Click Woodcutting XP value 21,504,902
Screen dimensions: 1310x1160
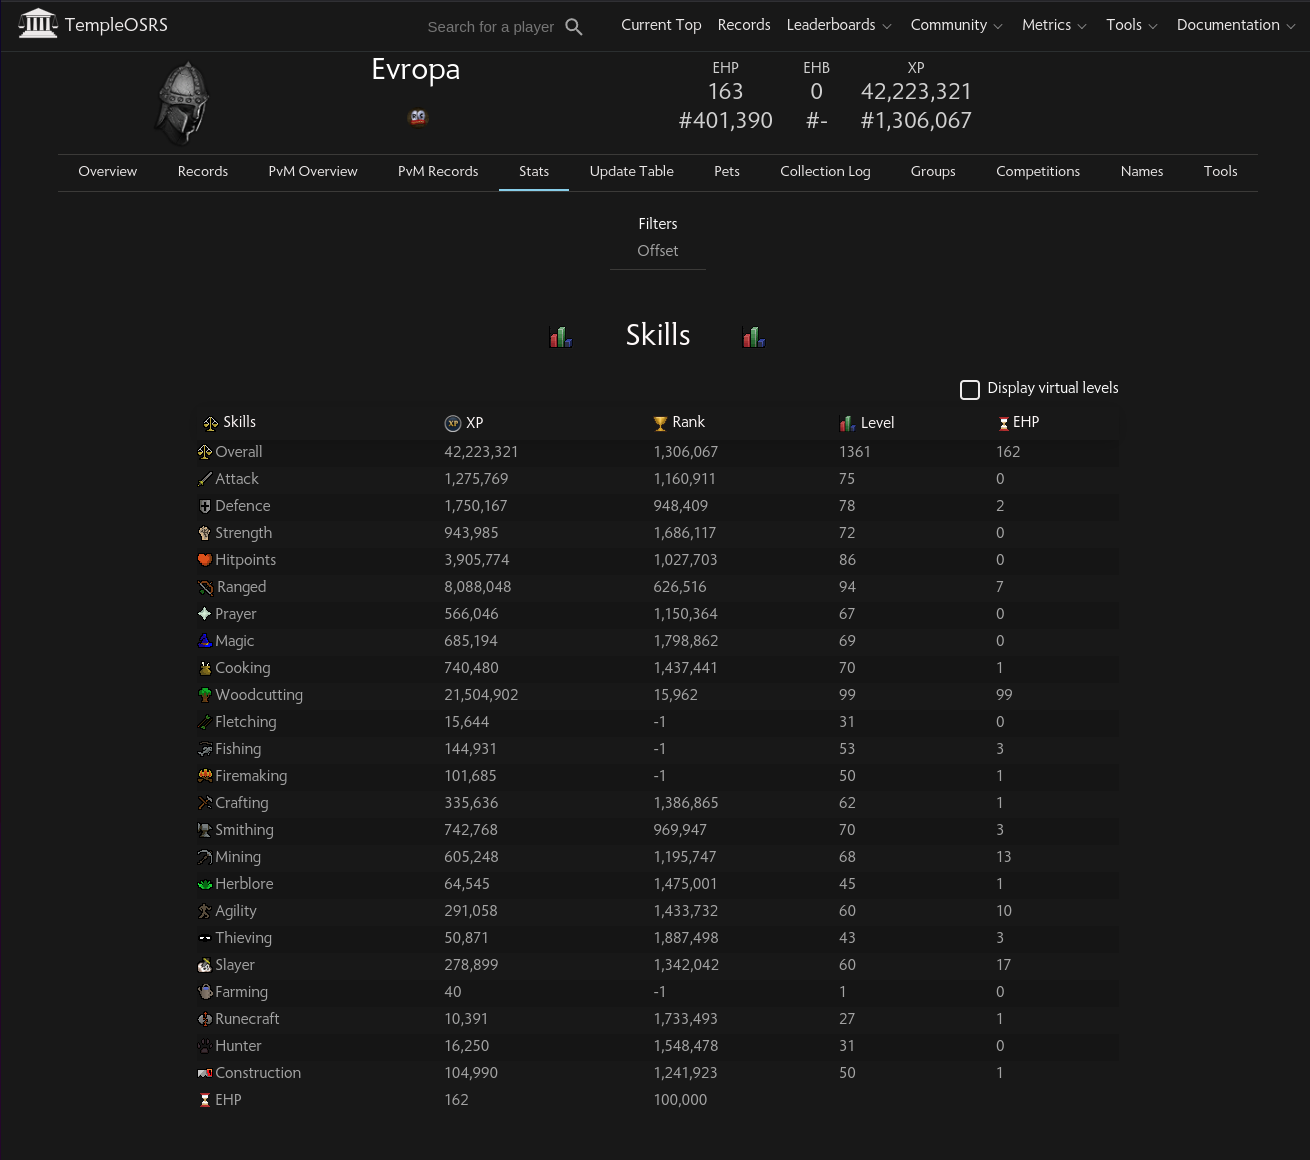coord(481,695)
